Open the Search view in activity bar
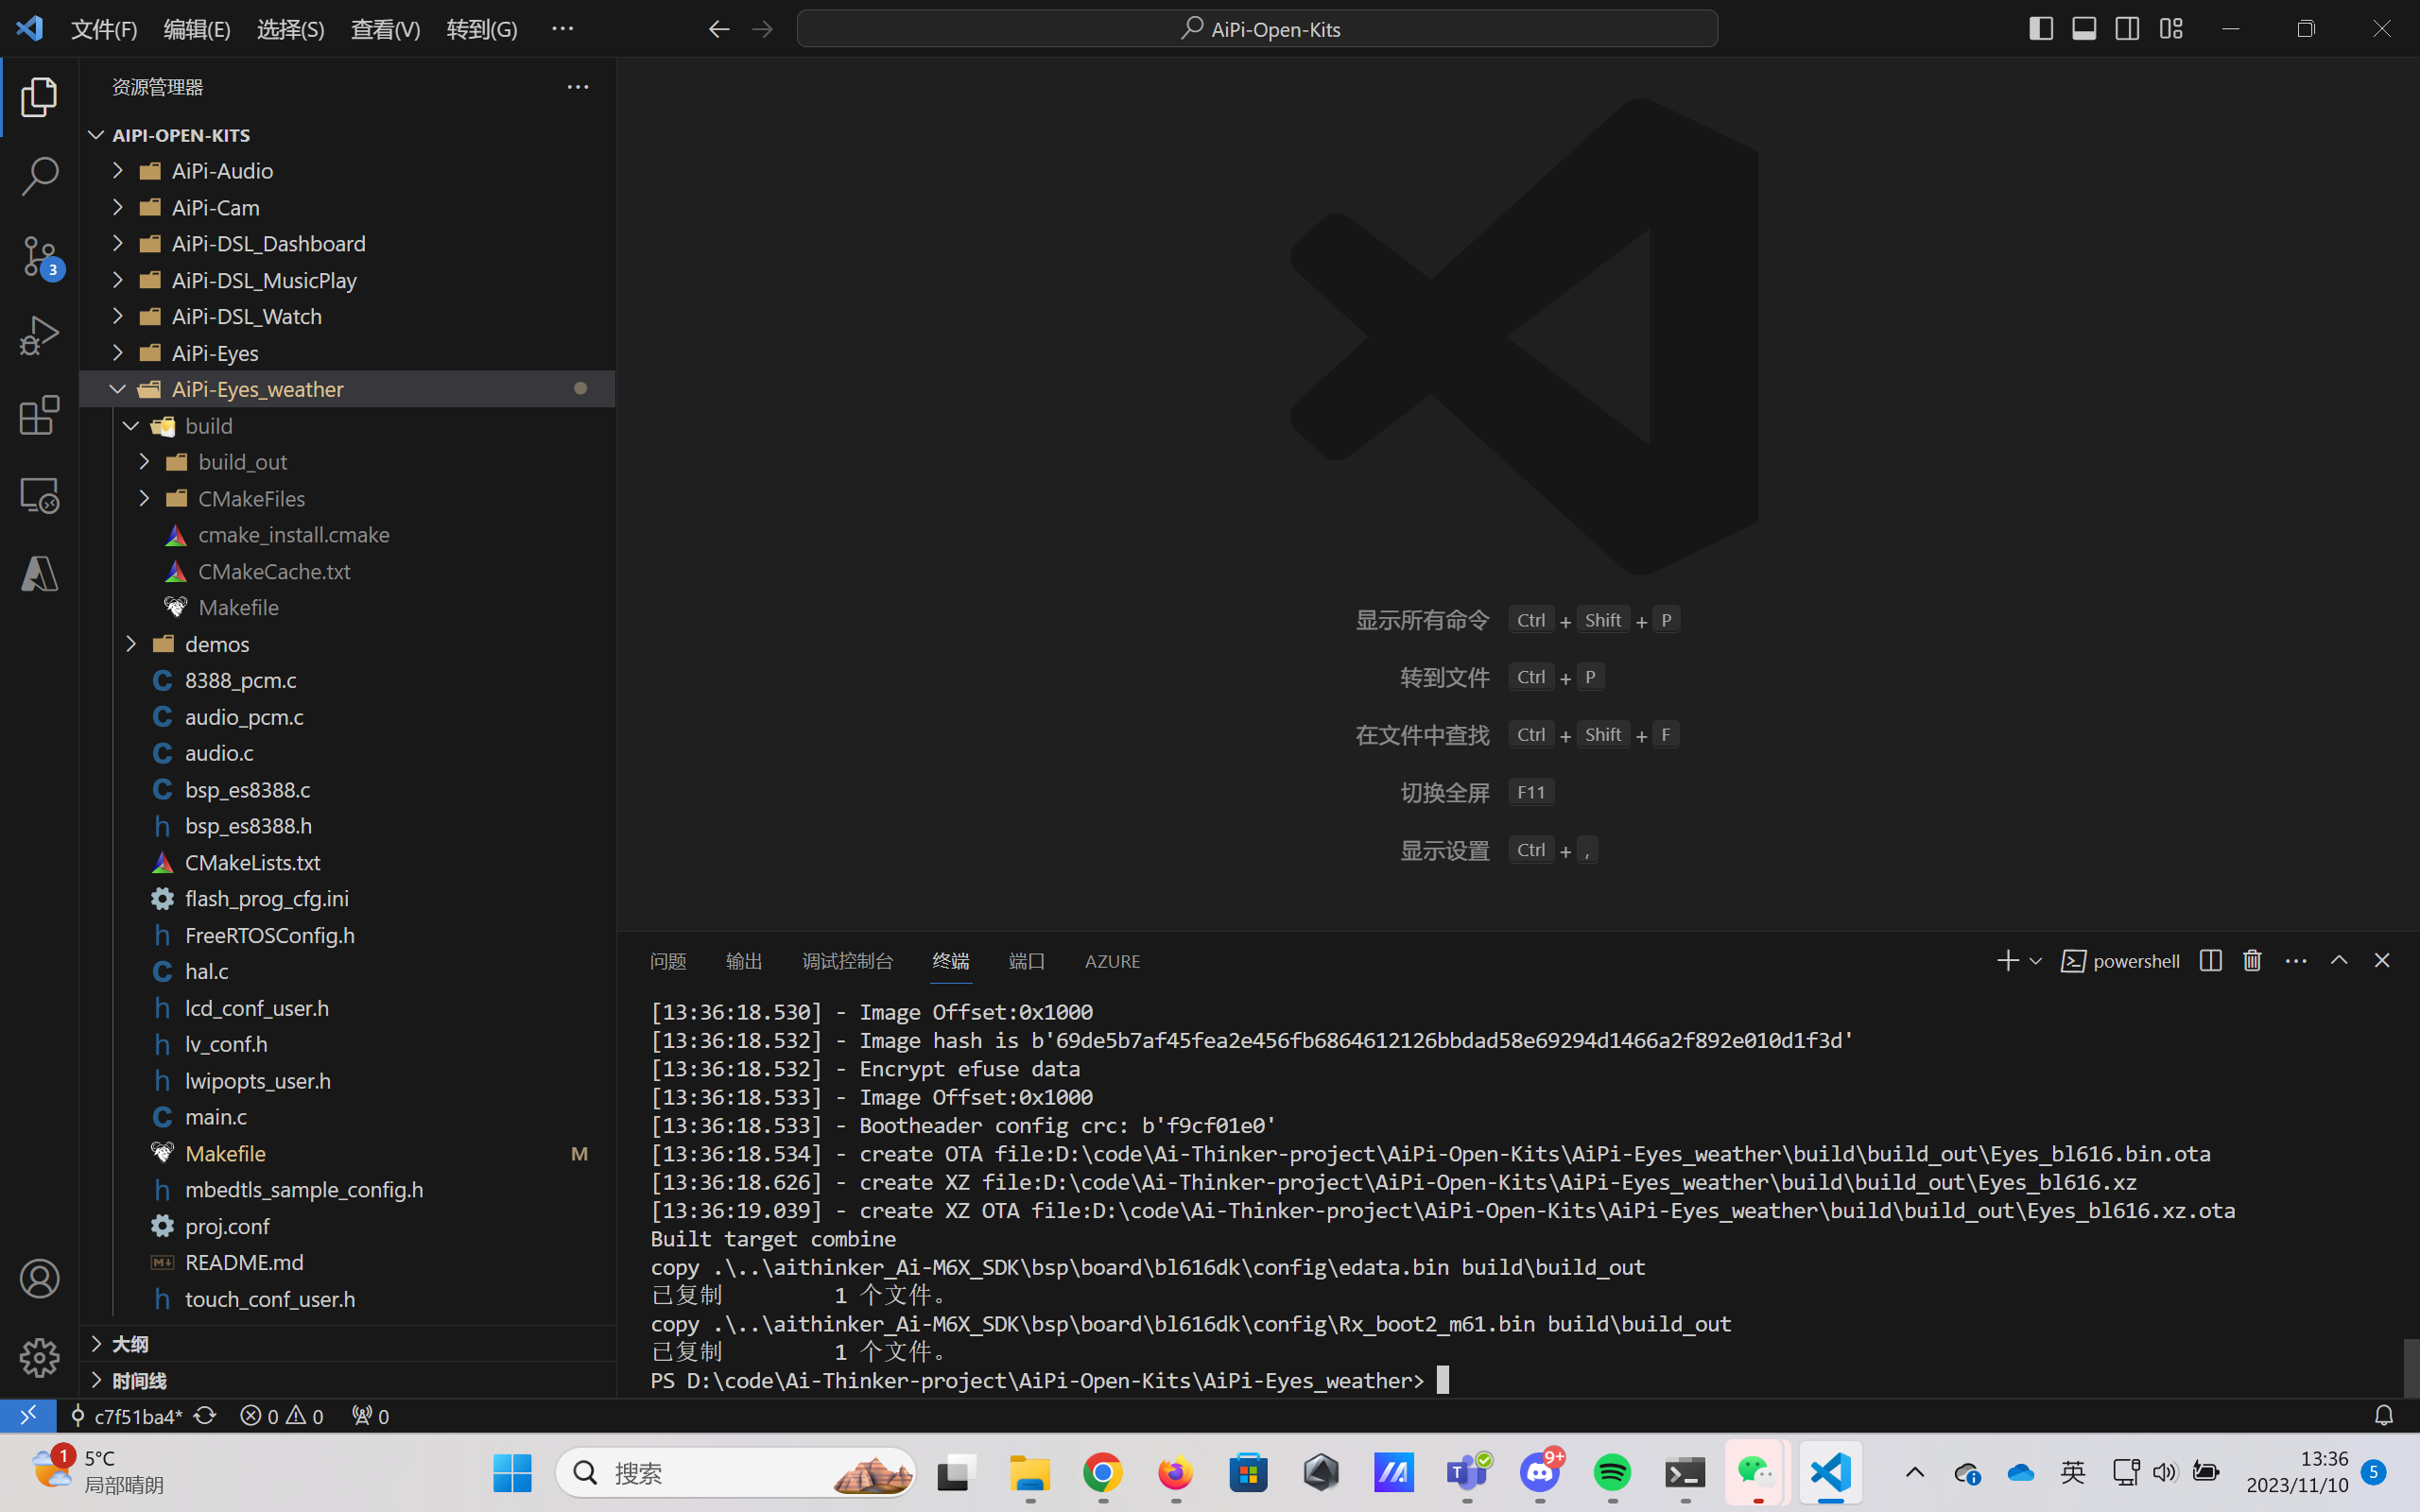This screenshot has height=1512, width=2420. tap(39, 176)
